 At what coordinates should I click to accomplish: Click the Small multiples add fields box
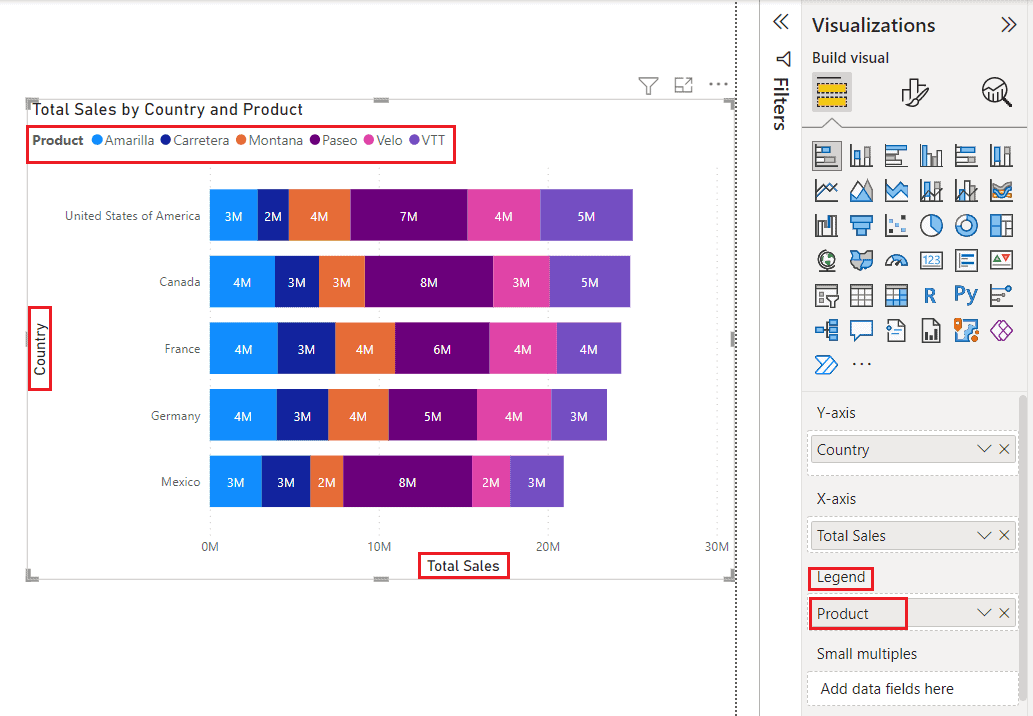point(912,688)
